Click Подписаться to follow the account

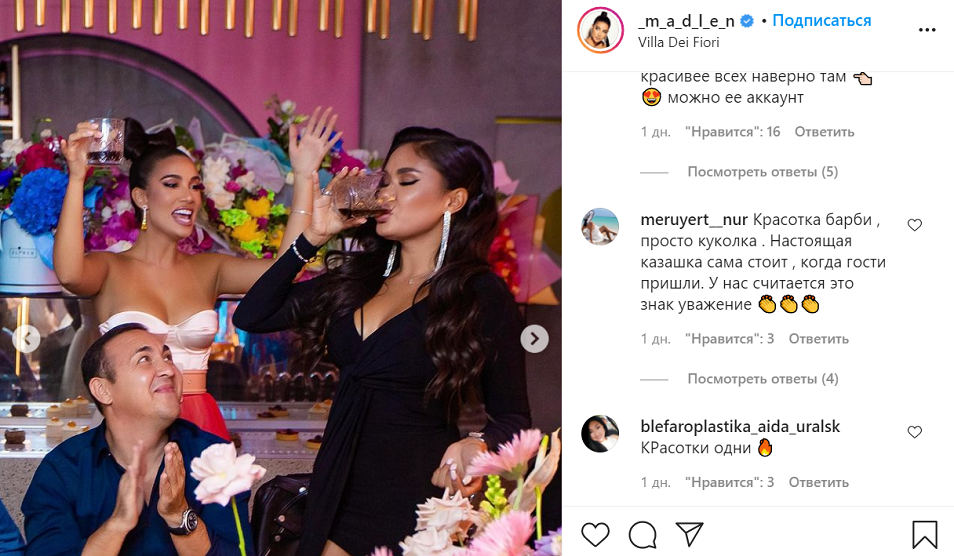pos(821,21)
